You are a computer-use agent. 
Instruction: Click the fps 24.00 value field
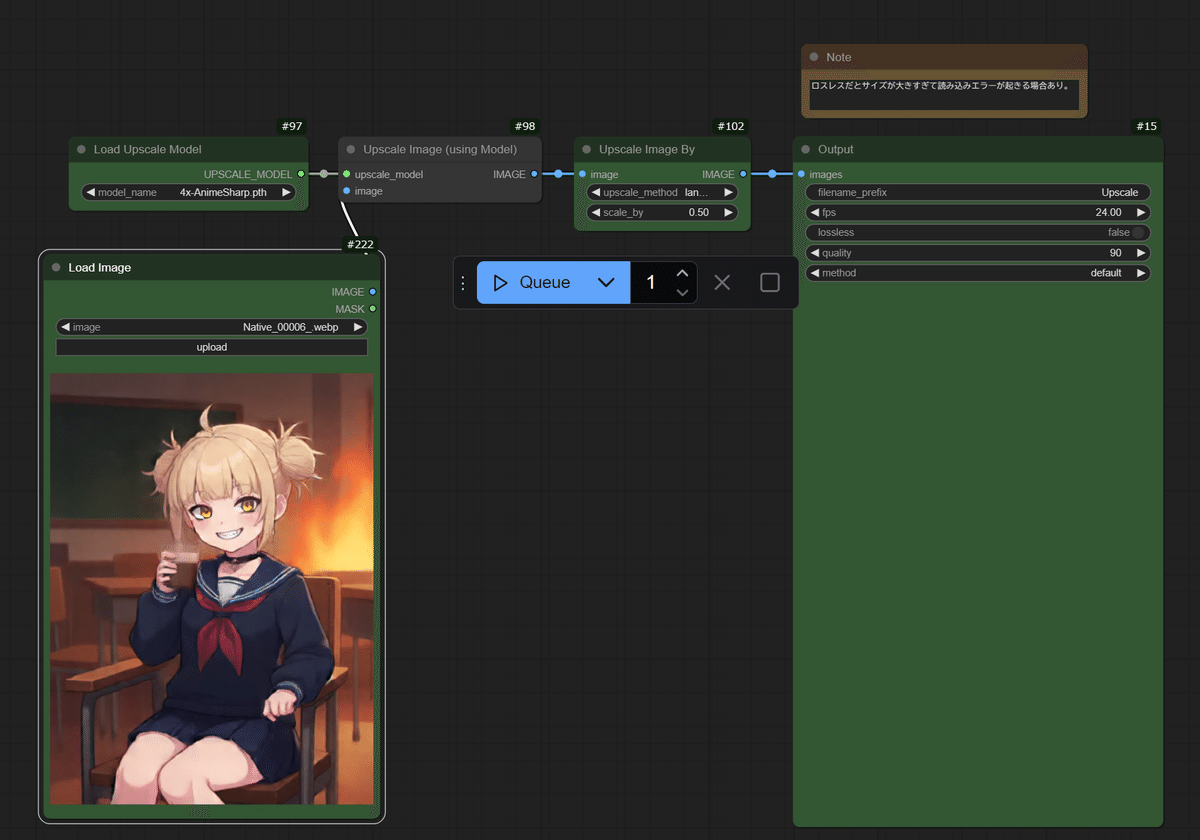[x=978, y=213]
